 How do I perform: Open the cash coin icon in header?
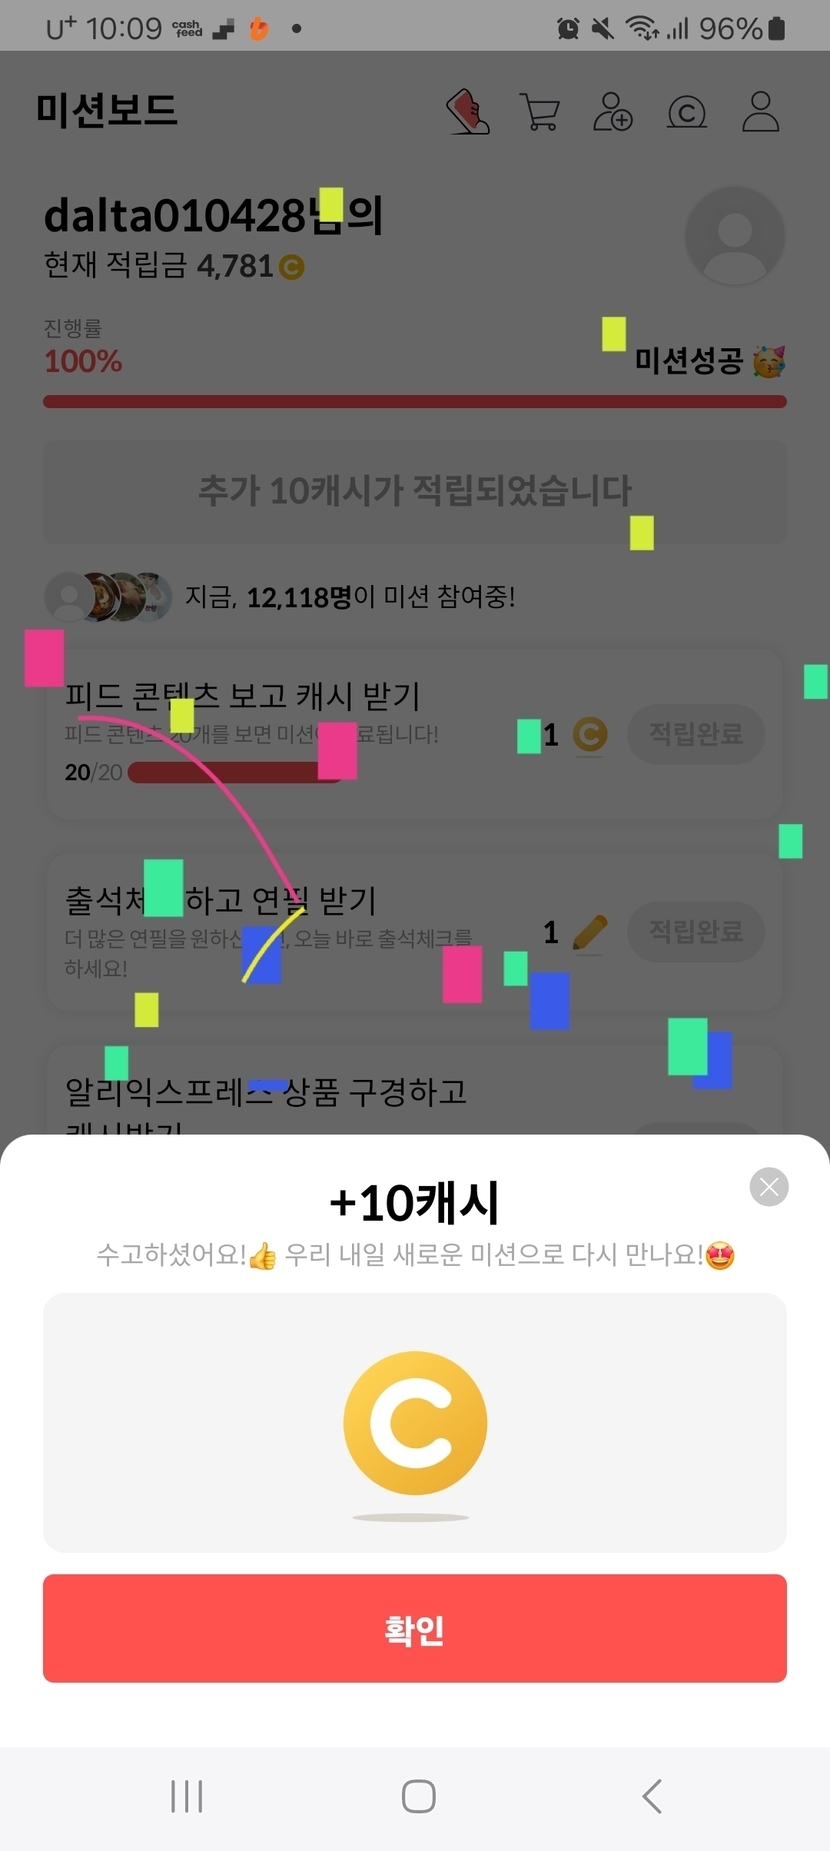[687, 112]
